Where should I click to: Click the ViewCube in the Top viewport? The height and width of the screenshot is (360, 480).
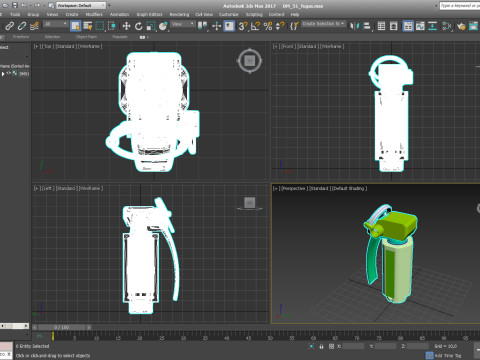pyautogui.click(x=250, y=61)
